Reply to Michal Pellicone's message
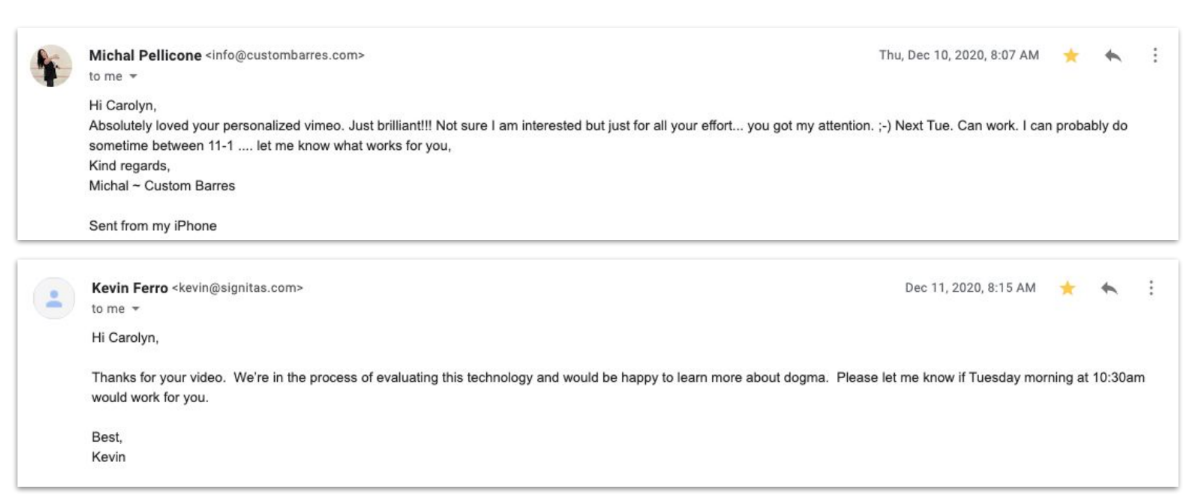The height and width of the screenshot is (499, 1195). click(x=1112, y=56)
